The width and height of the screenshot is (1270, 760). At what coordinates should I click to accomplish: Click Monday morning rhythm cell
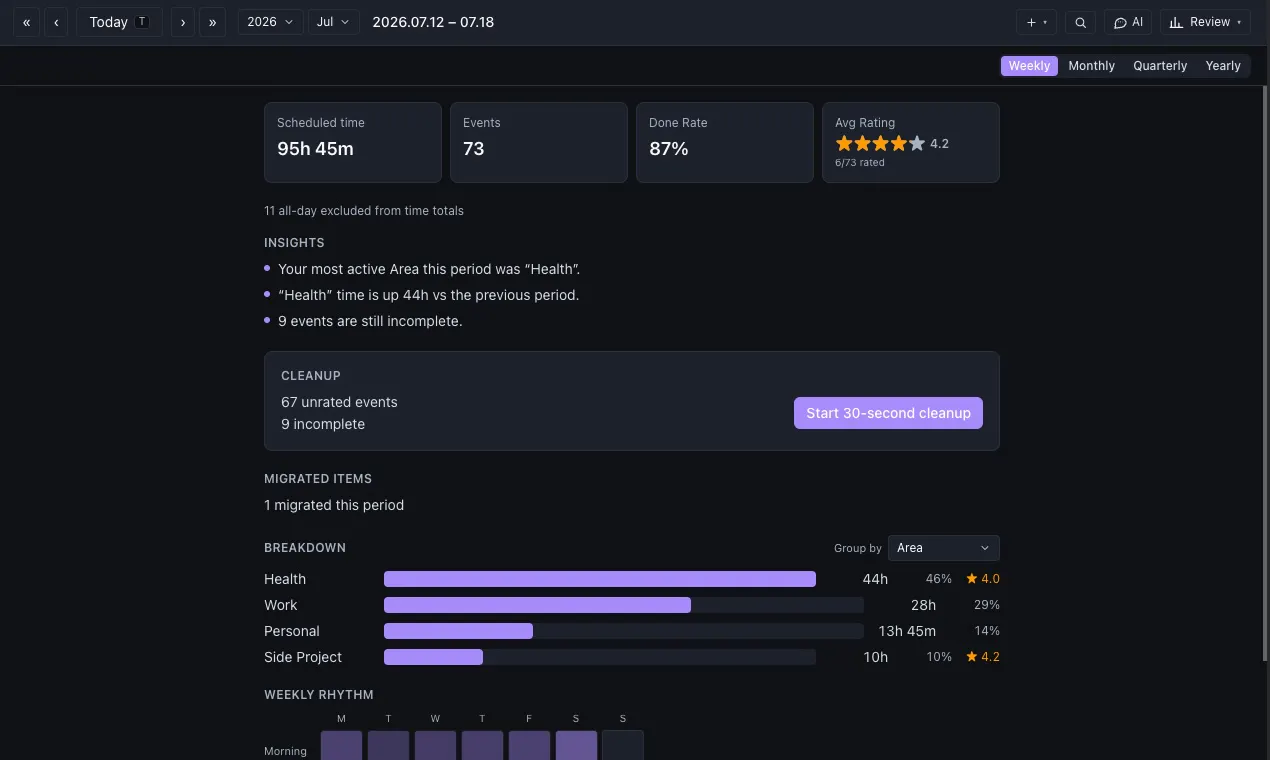341,746
